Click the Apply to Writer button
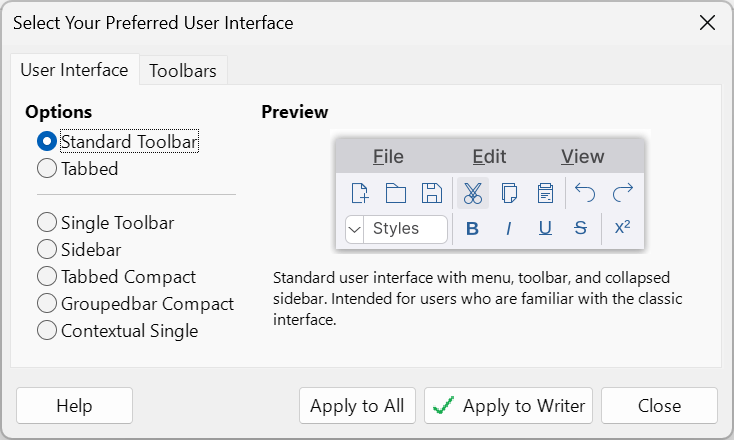Image resolution: width=734 pixels, height=440 pixels. click(x=508, y=405)
